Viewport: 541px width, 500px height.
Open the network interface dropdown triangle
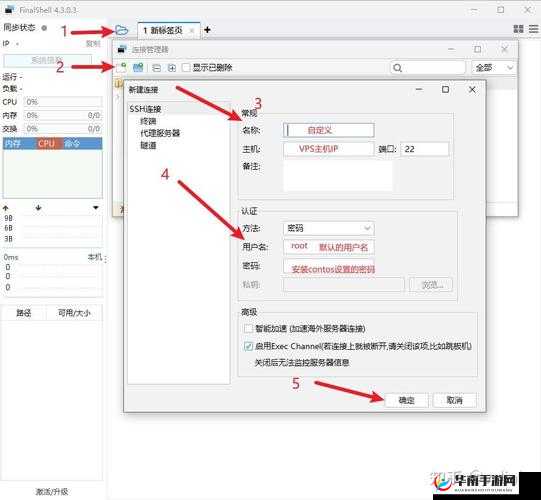pos(96,208)
